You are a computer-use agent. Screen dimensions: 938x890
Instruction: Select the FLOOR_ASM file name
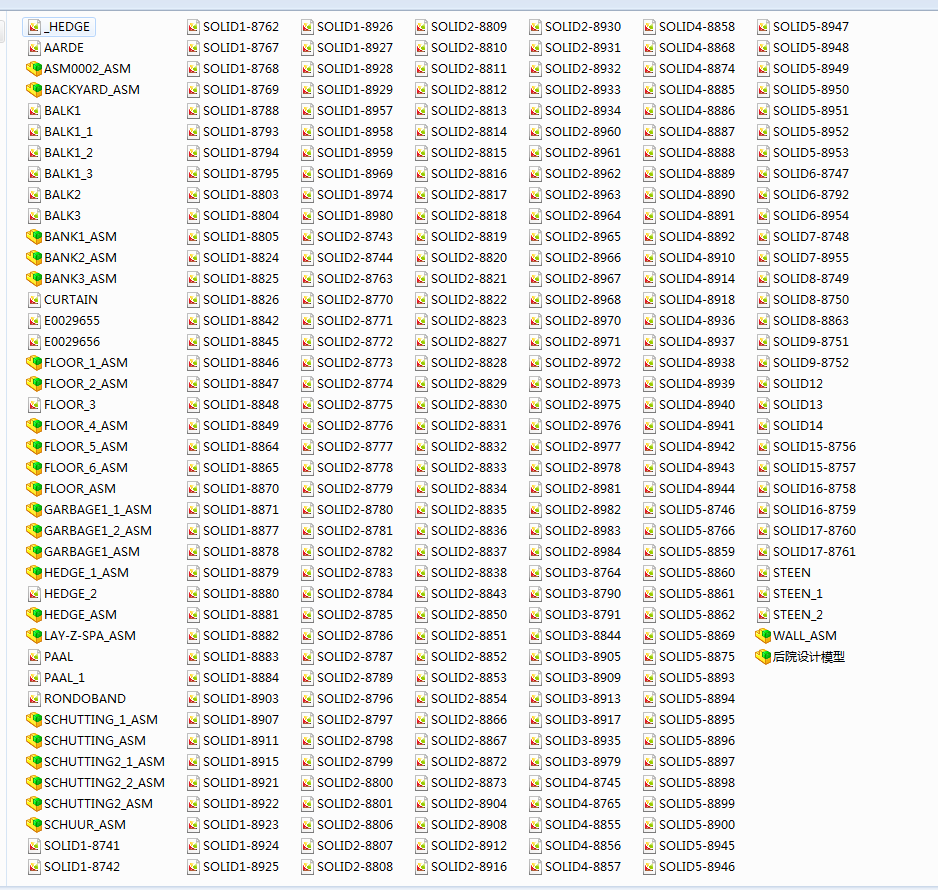[80, 489]
